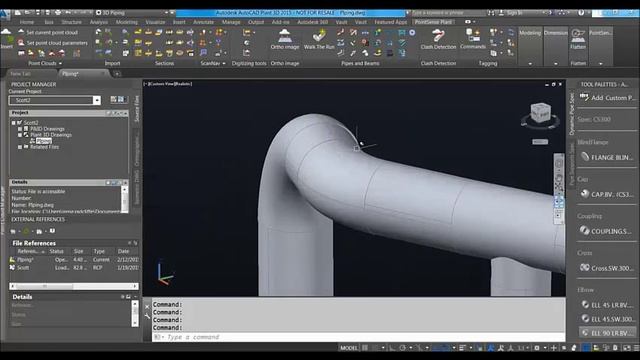640x360 pixels.
Task: Select the COUPLING palette tool
Action: [x=607, y=231]
